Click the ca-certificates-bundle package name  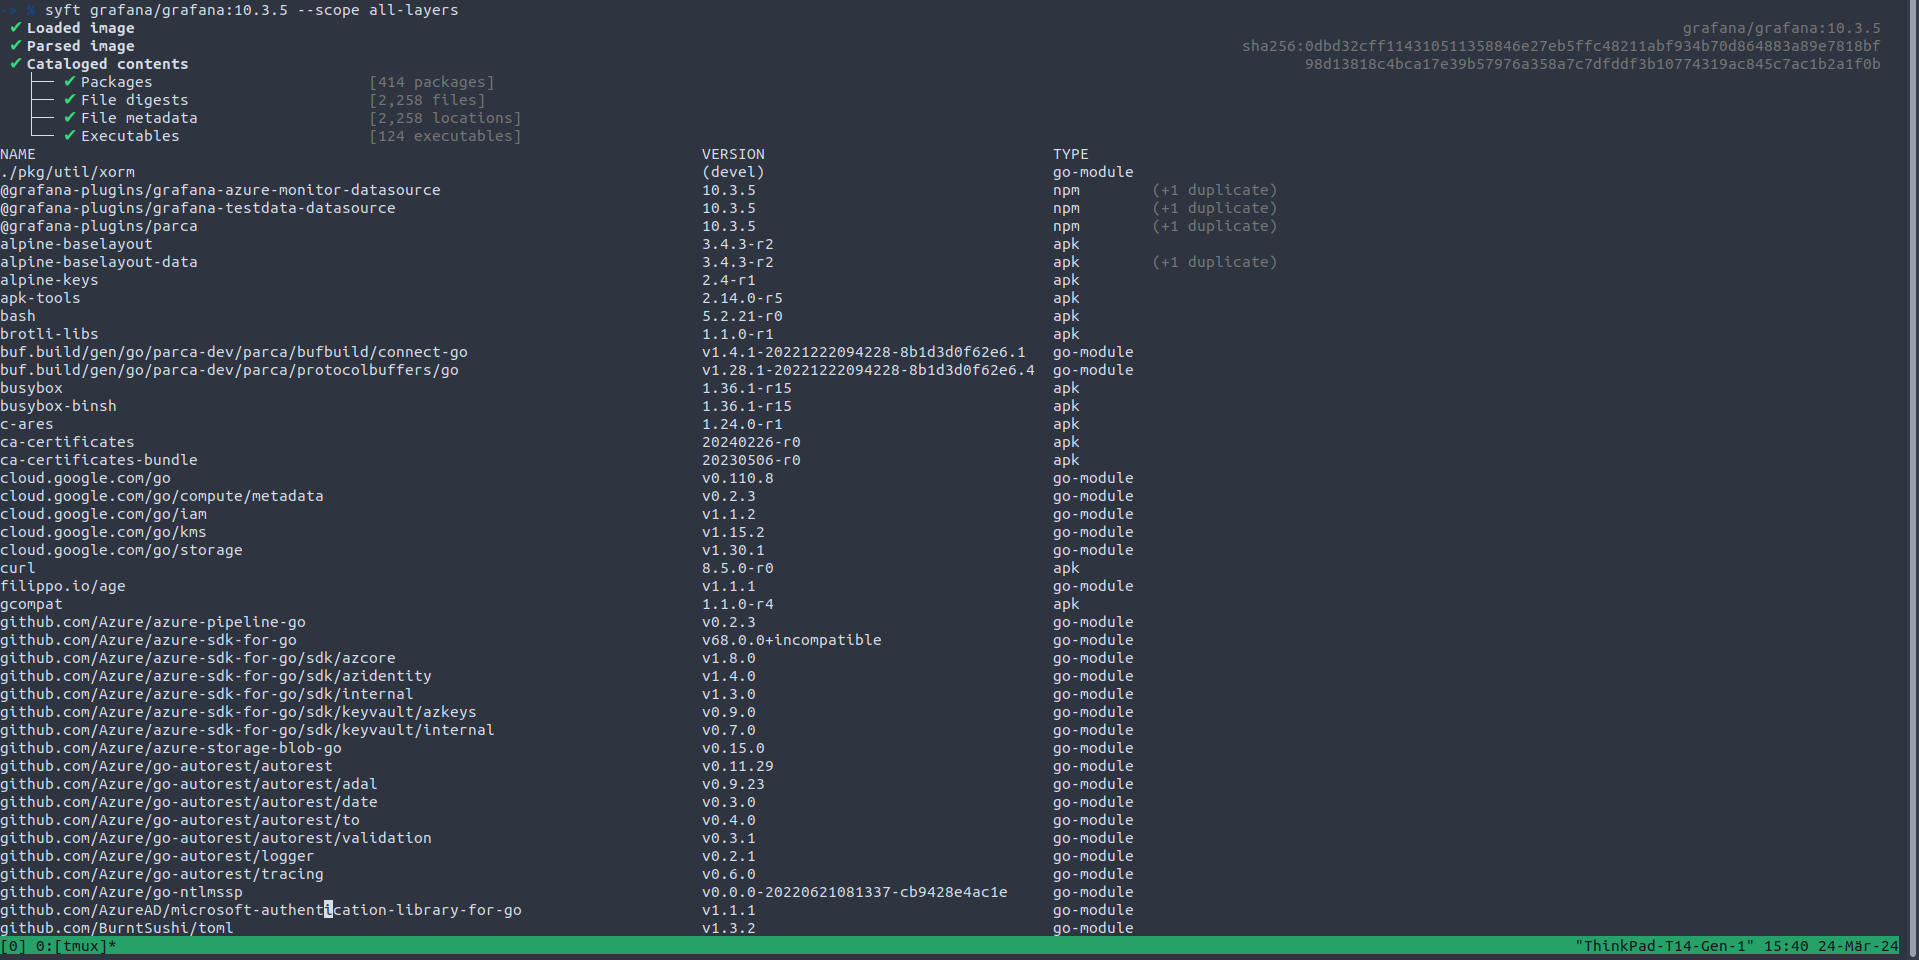click(x=99, y=460)
